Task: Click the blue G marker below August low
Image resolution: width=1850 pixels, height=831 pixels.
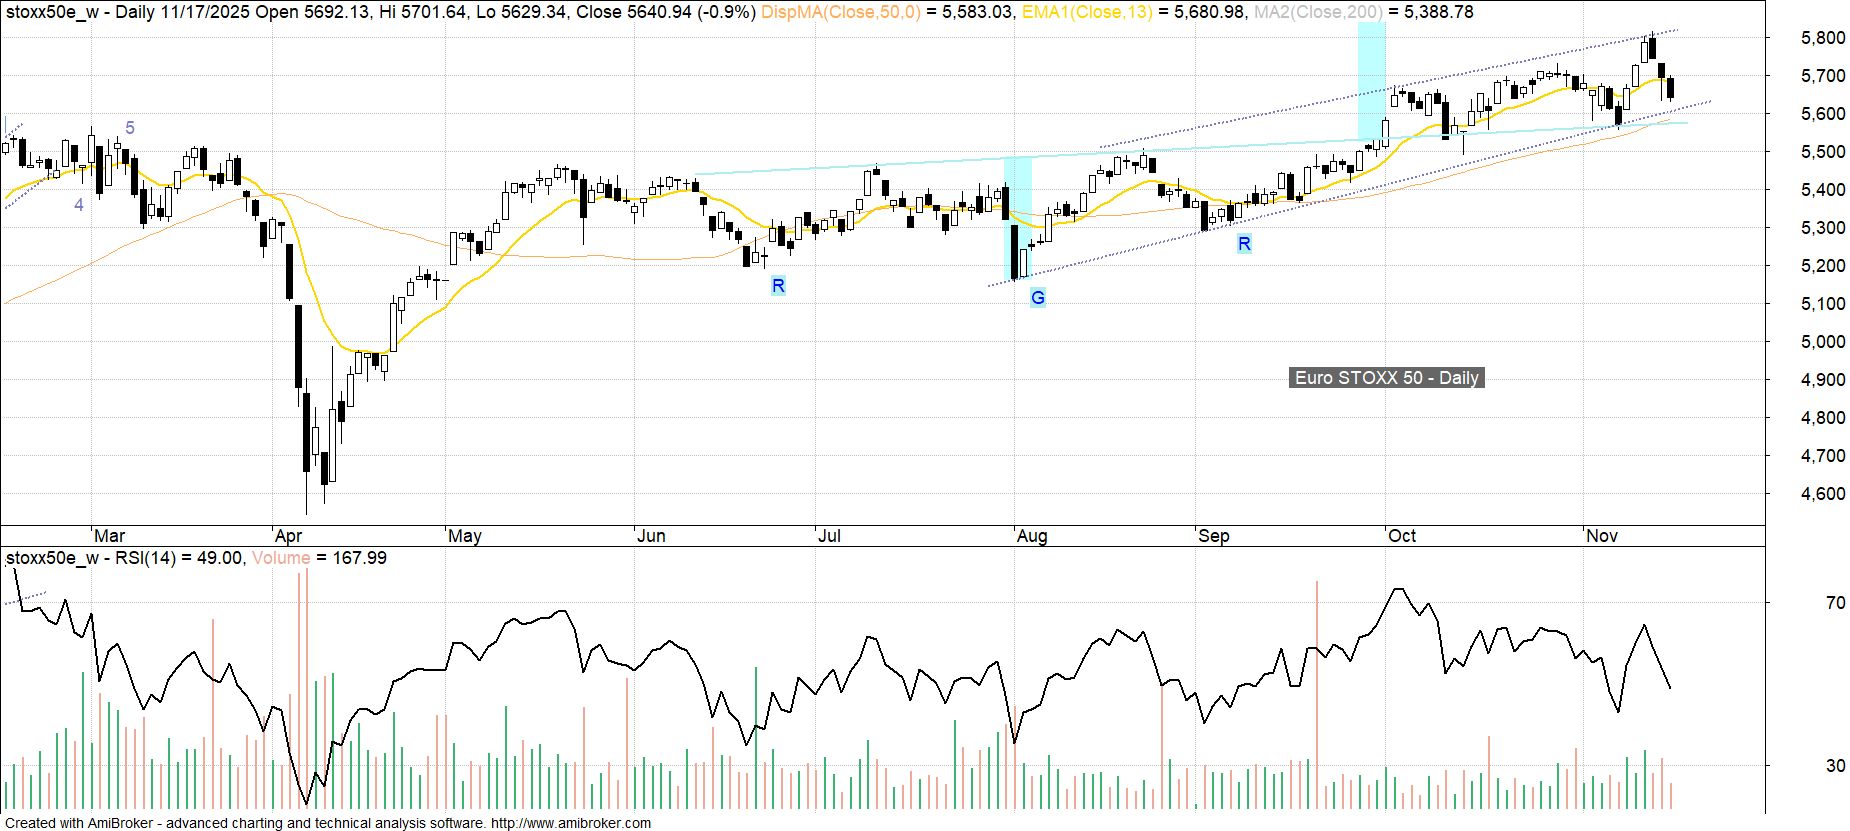Action: tap(1038, 297)
